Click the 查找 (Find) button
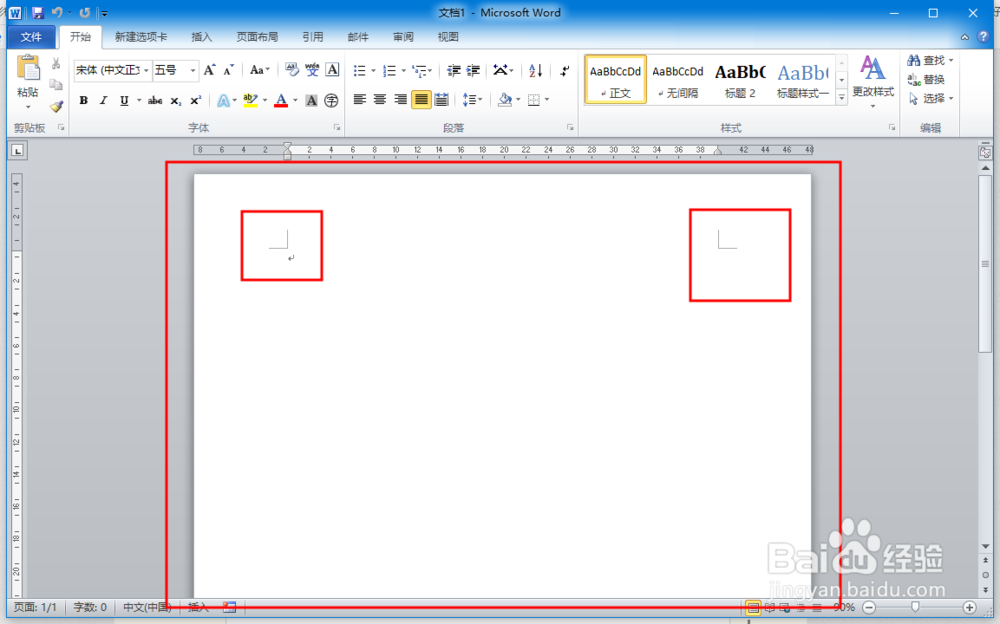Viewport: 1000px width, 624px height. [x=926, y=61]
